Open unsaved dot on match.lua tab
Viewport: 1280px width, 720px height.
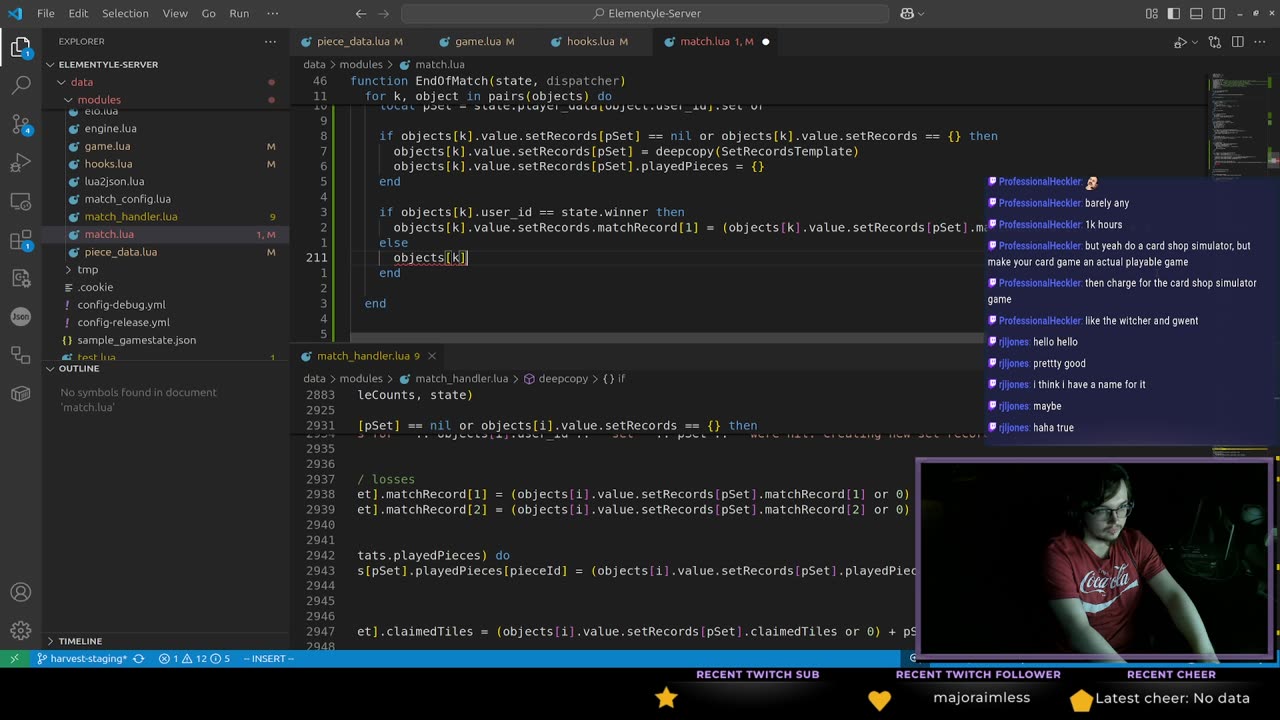765,42
